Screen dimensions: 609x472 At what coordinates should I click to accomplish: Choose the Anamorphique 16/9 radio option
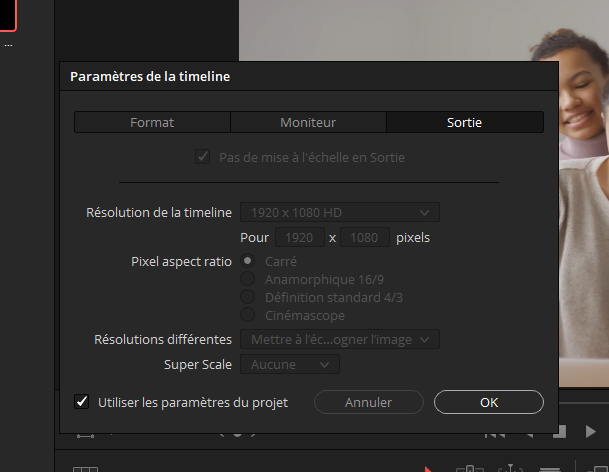click(247, 279)
